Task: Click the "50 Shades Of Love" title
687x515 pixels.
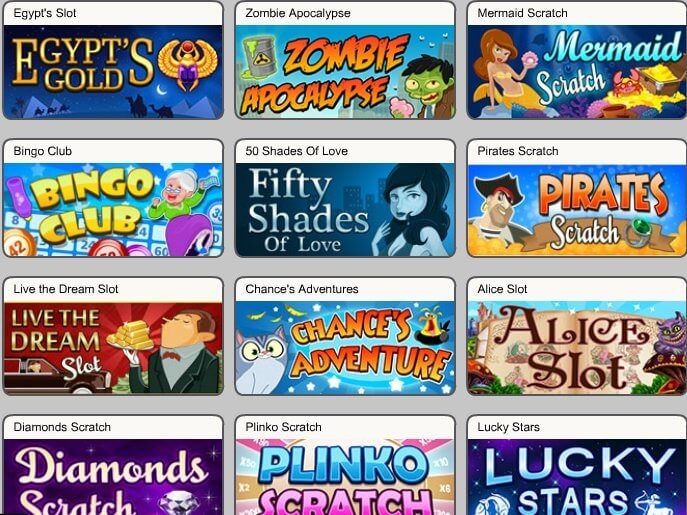Action: pyautogui.click(x=297, y=151)
